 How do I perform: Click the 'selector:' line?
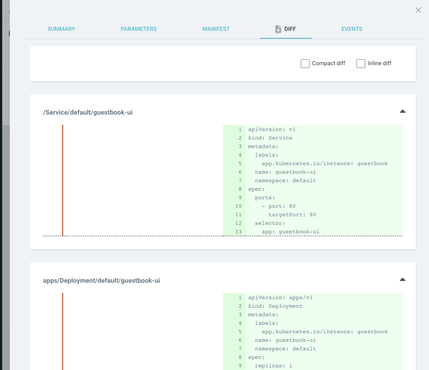(x=270, y=223)
